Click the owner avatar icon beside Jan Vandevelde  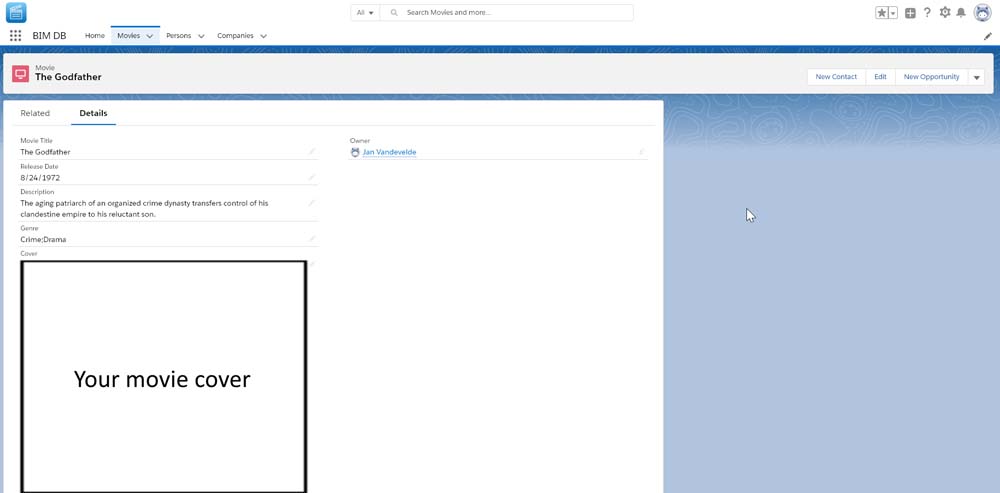coord(355,152)
